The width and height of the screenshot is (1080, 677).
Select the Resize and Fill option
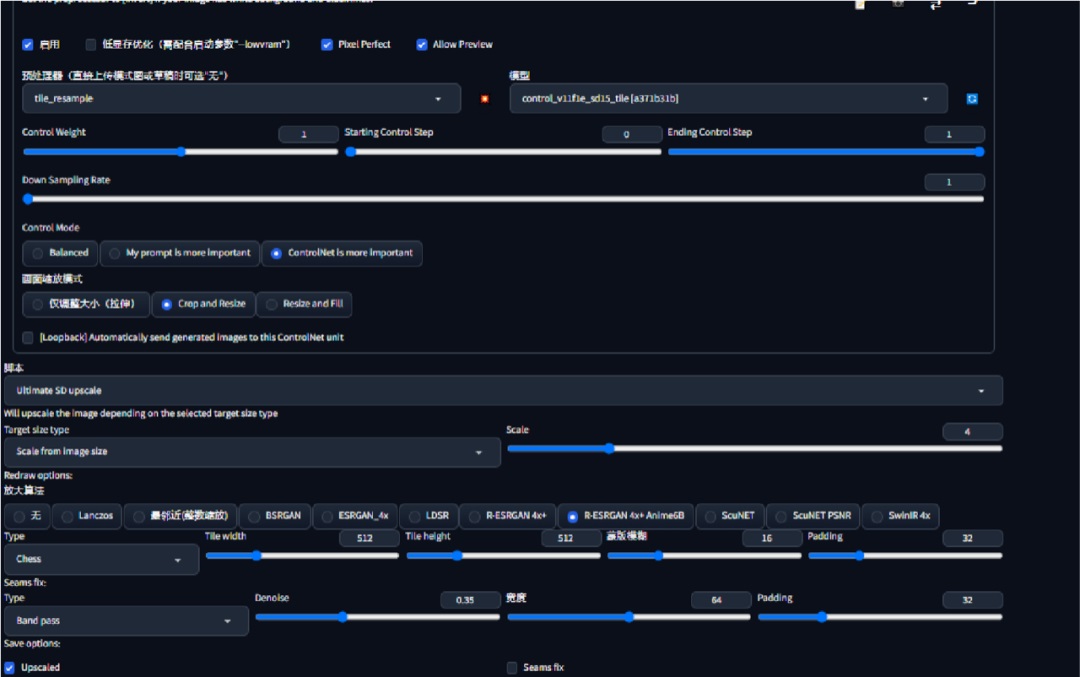[x=304, y=304]
